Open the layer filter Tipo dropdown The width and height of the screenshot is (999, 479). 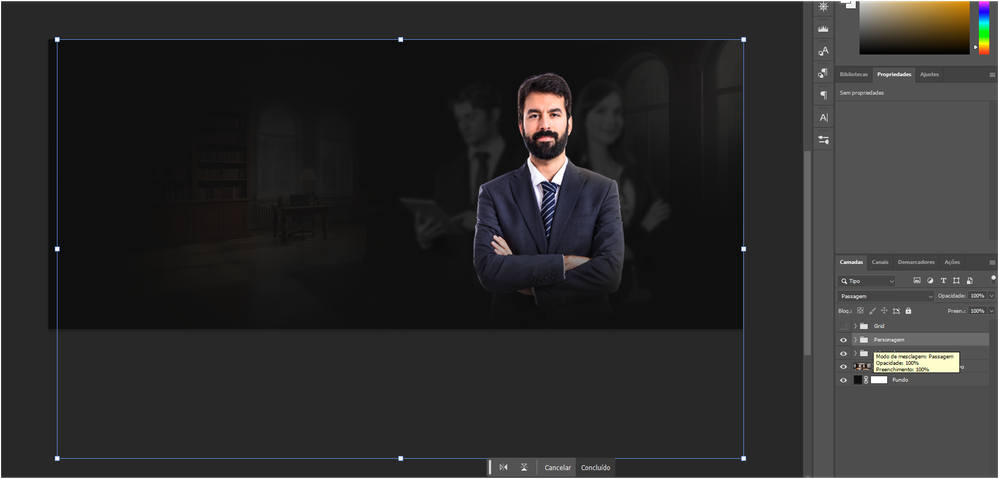click(866, 281)
